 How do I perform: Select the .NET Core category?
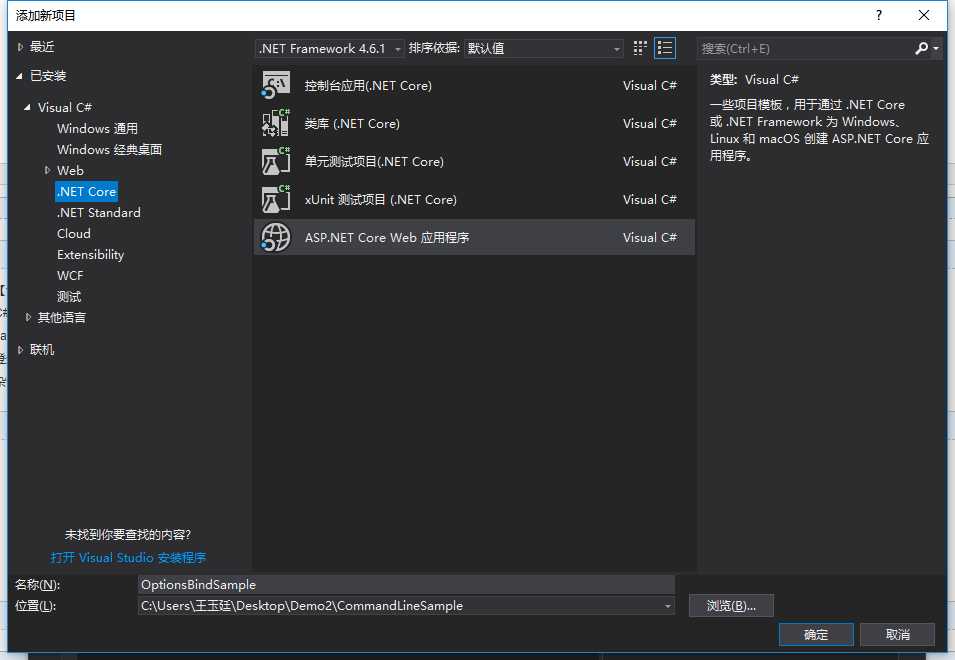86,191
